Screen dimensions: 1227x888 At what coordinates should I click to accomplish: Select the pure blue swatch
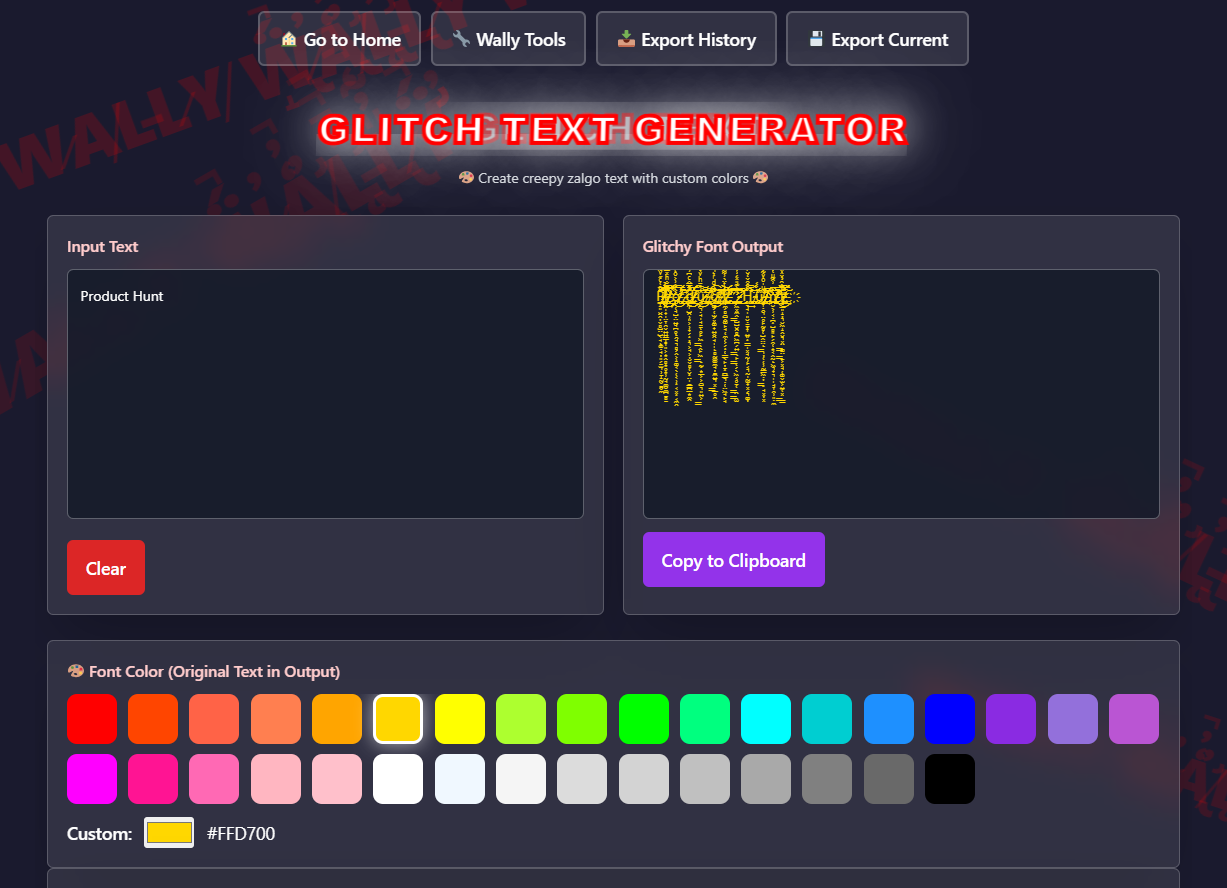(x=950, y=719)
